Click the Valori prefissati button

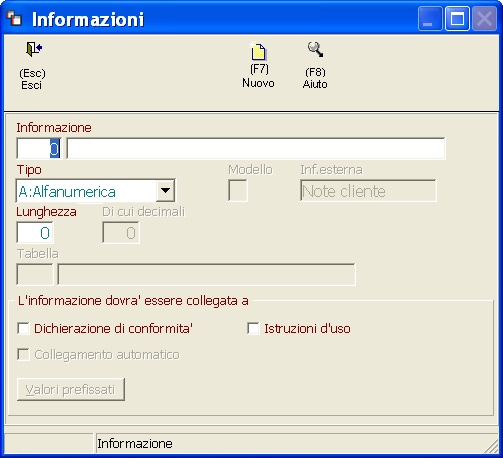click(x=71, y=389)
